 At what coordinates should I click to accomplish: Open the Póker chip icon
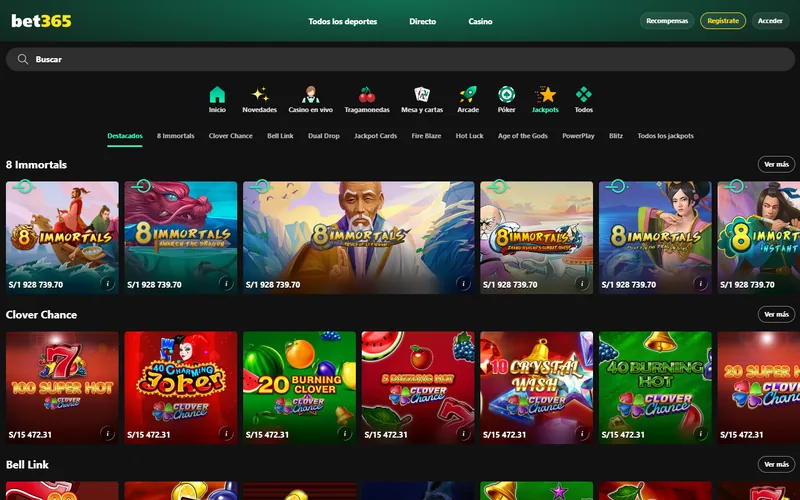point(506,95)
